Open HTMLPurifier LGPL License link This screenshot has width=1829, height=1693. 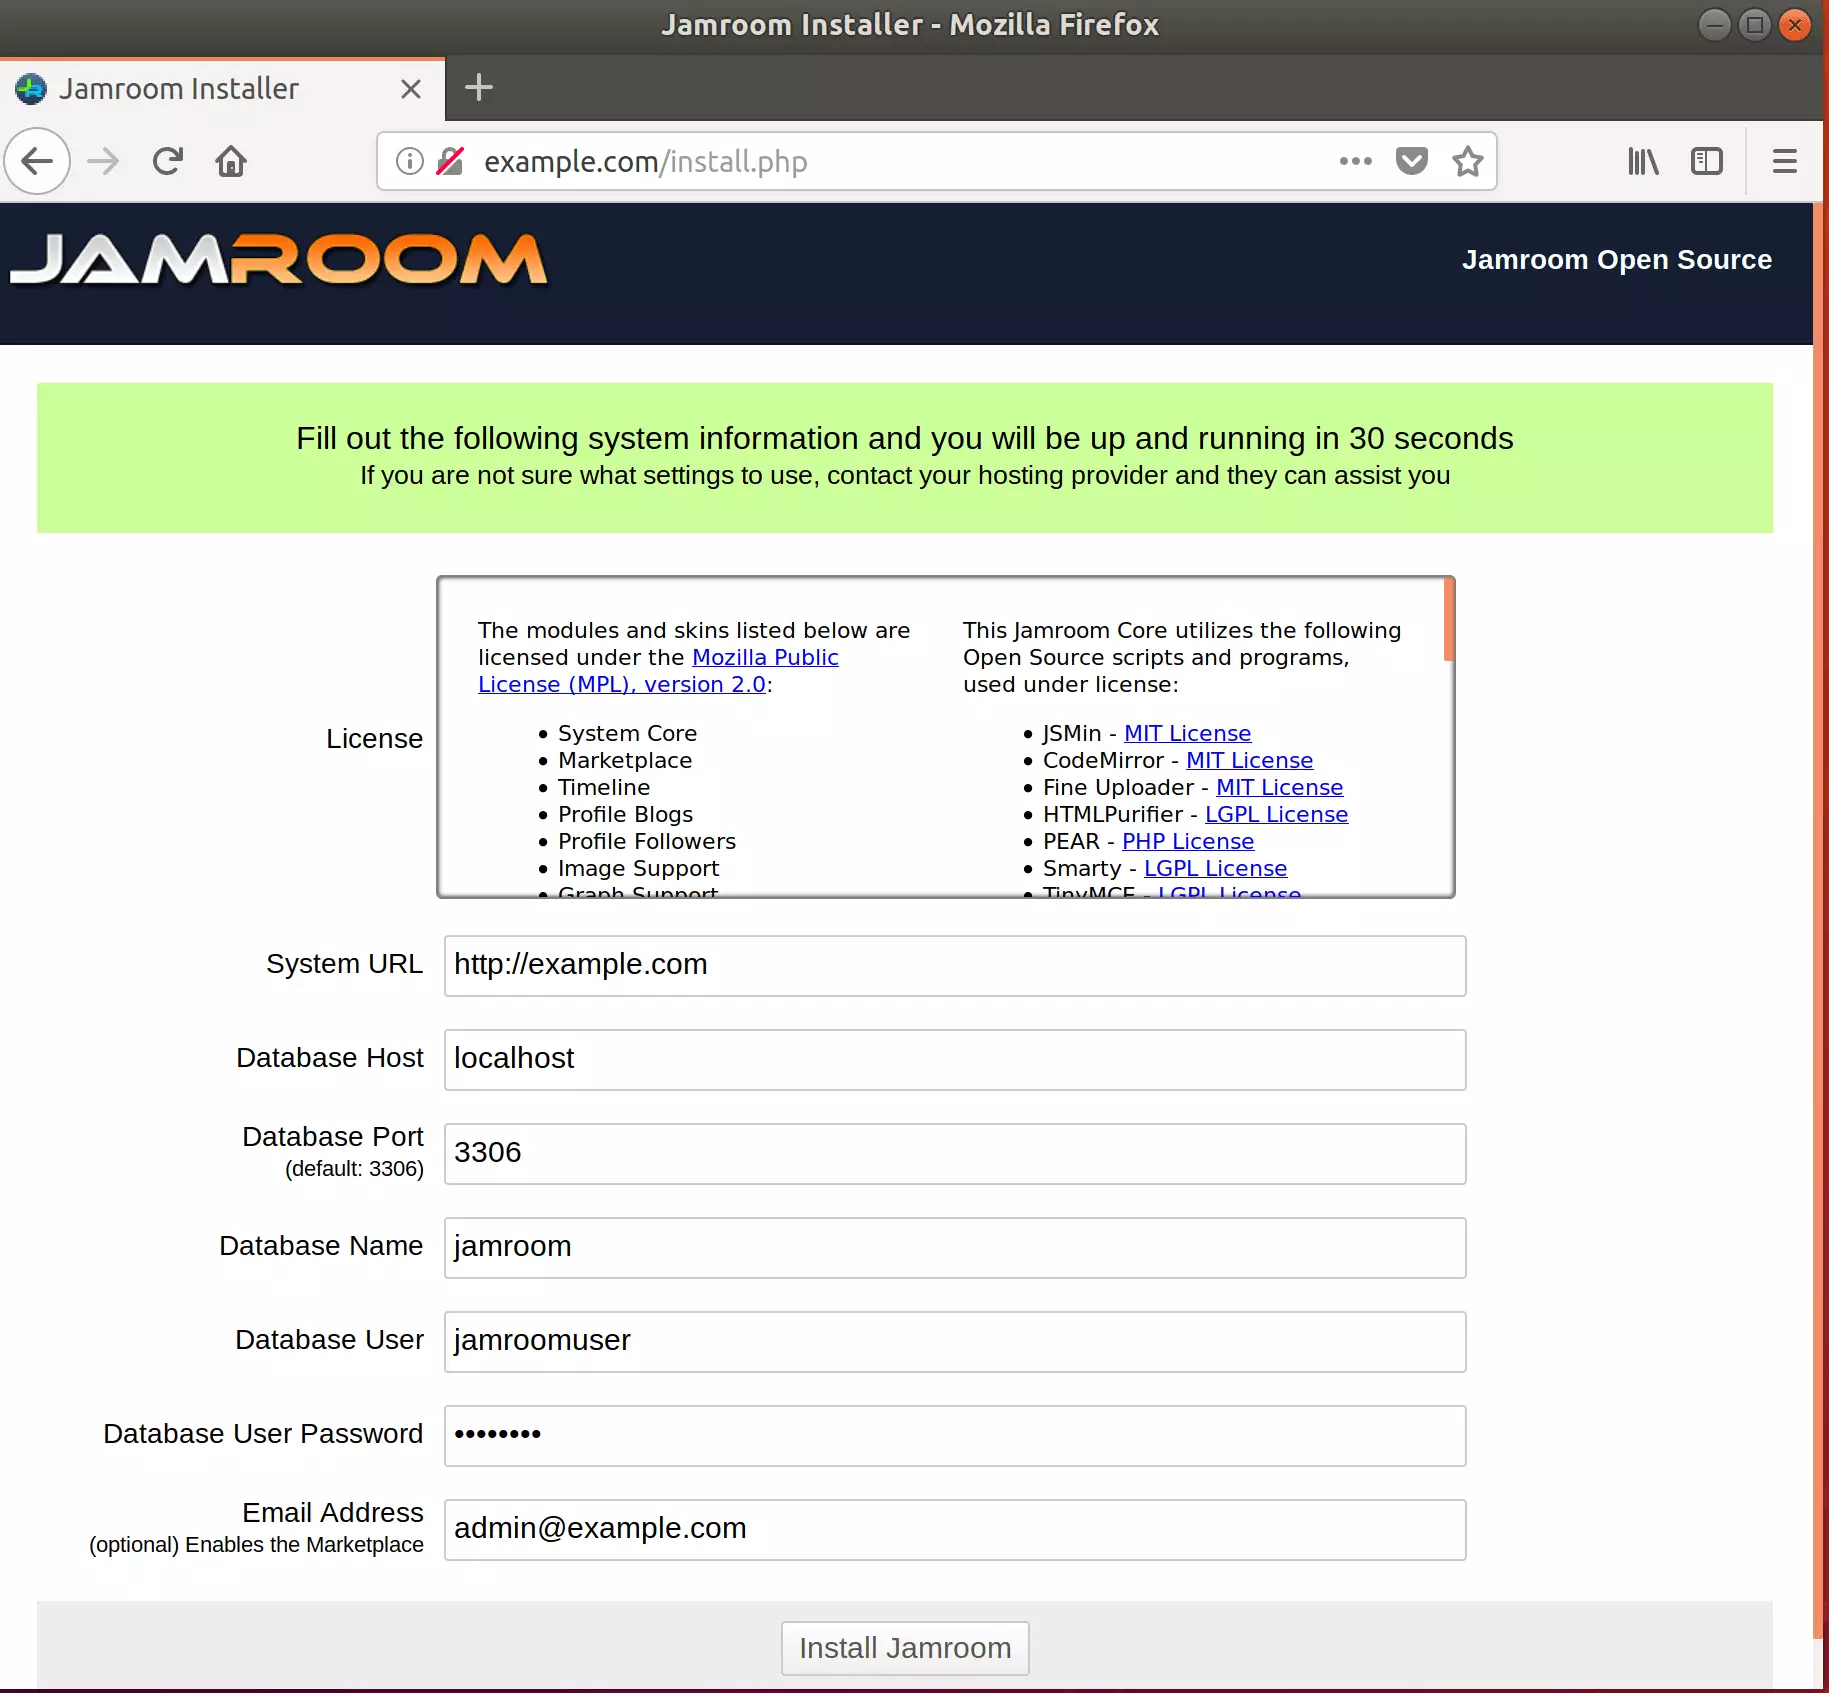coord(1276,814)
